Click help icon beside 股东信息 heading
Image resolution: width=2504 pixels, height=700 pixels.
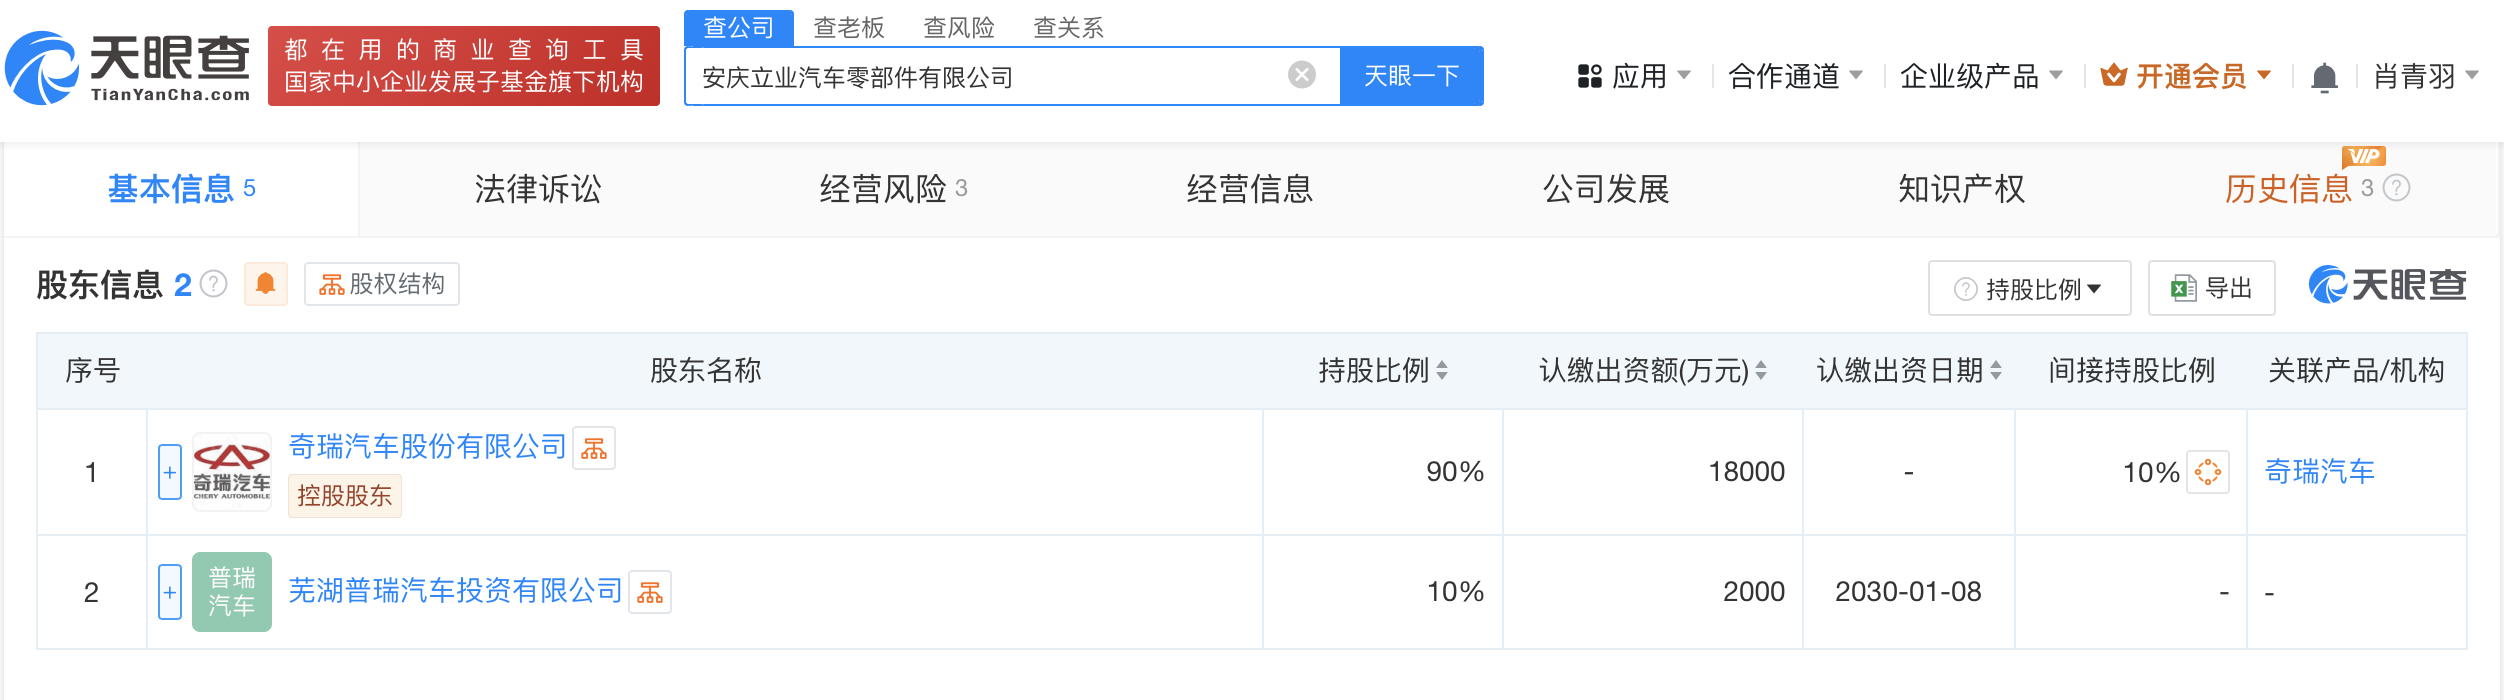tap(214, 285)
